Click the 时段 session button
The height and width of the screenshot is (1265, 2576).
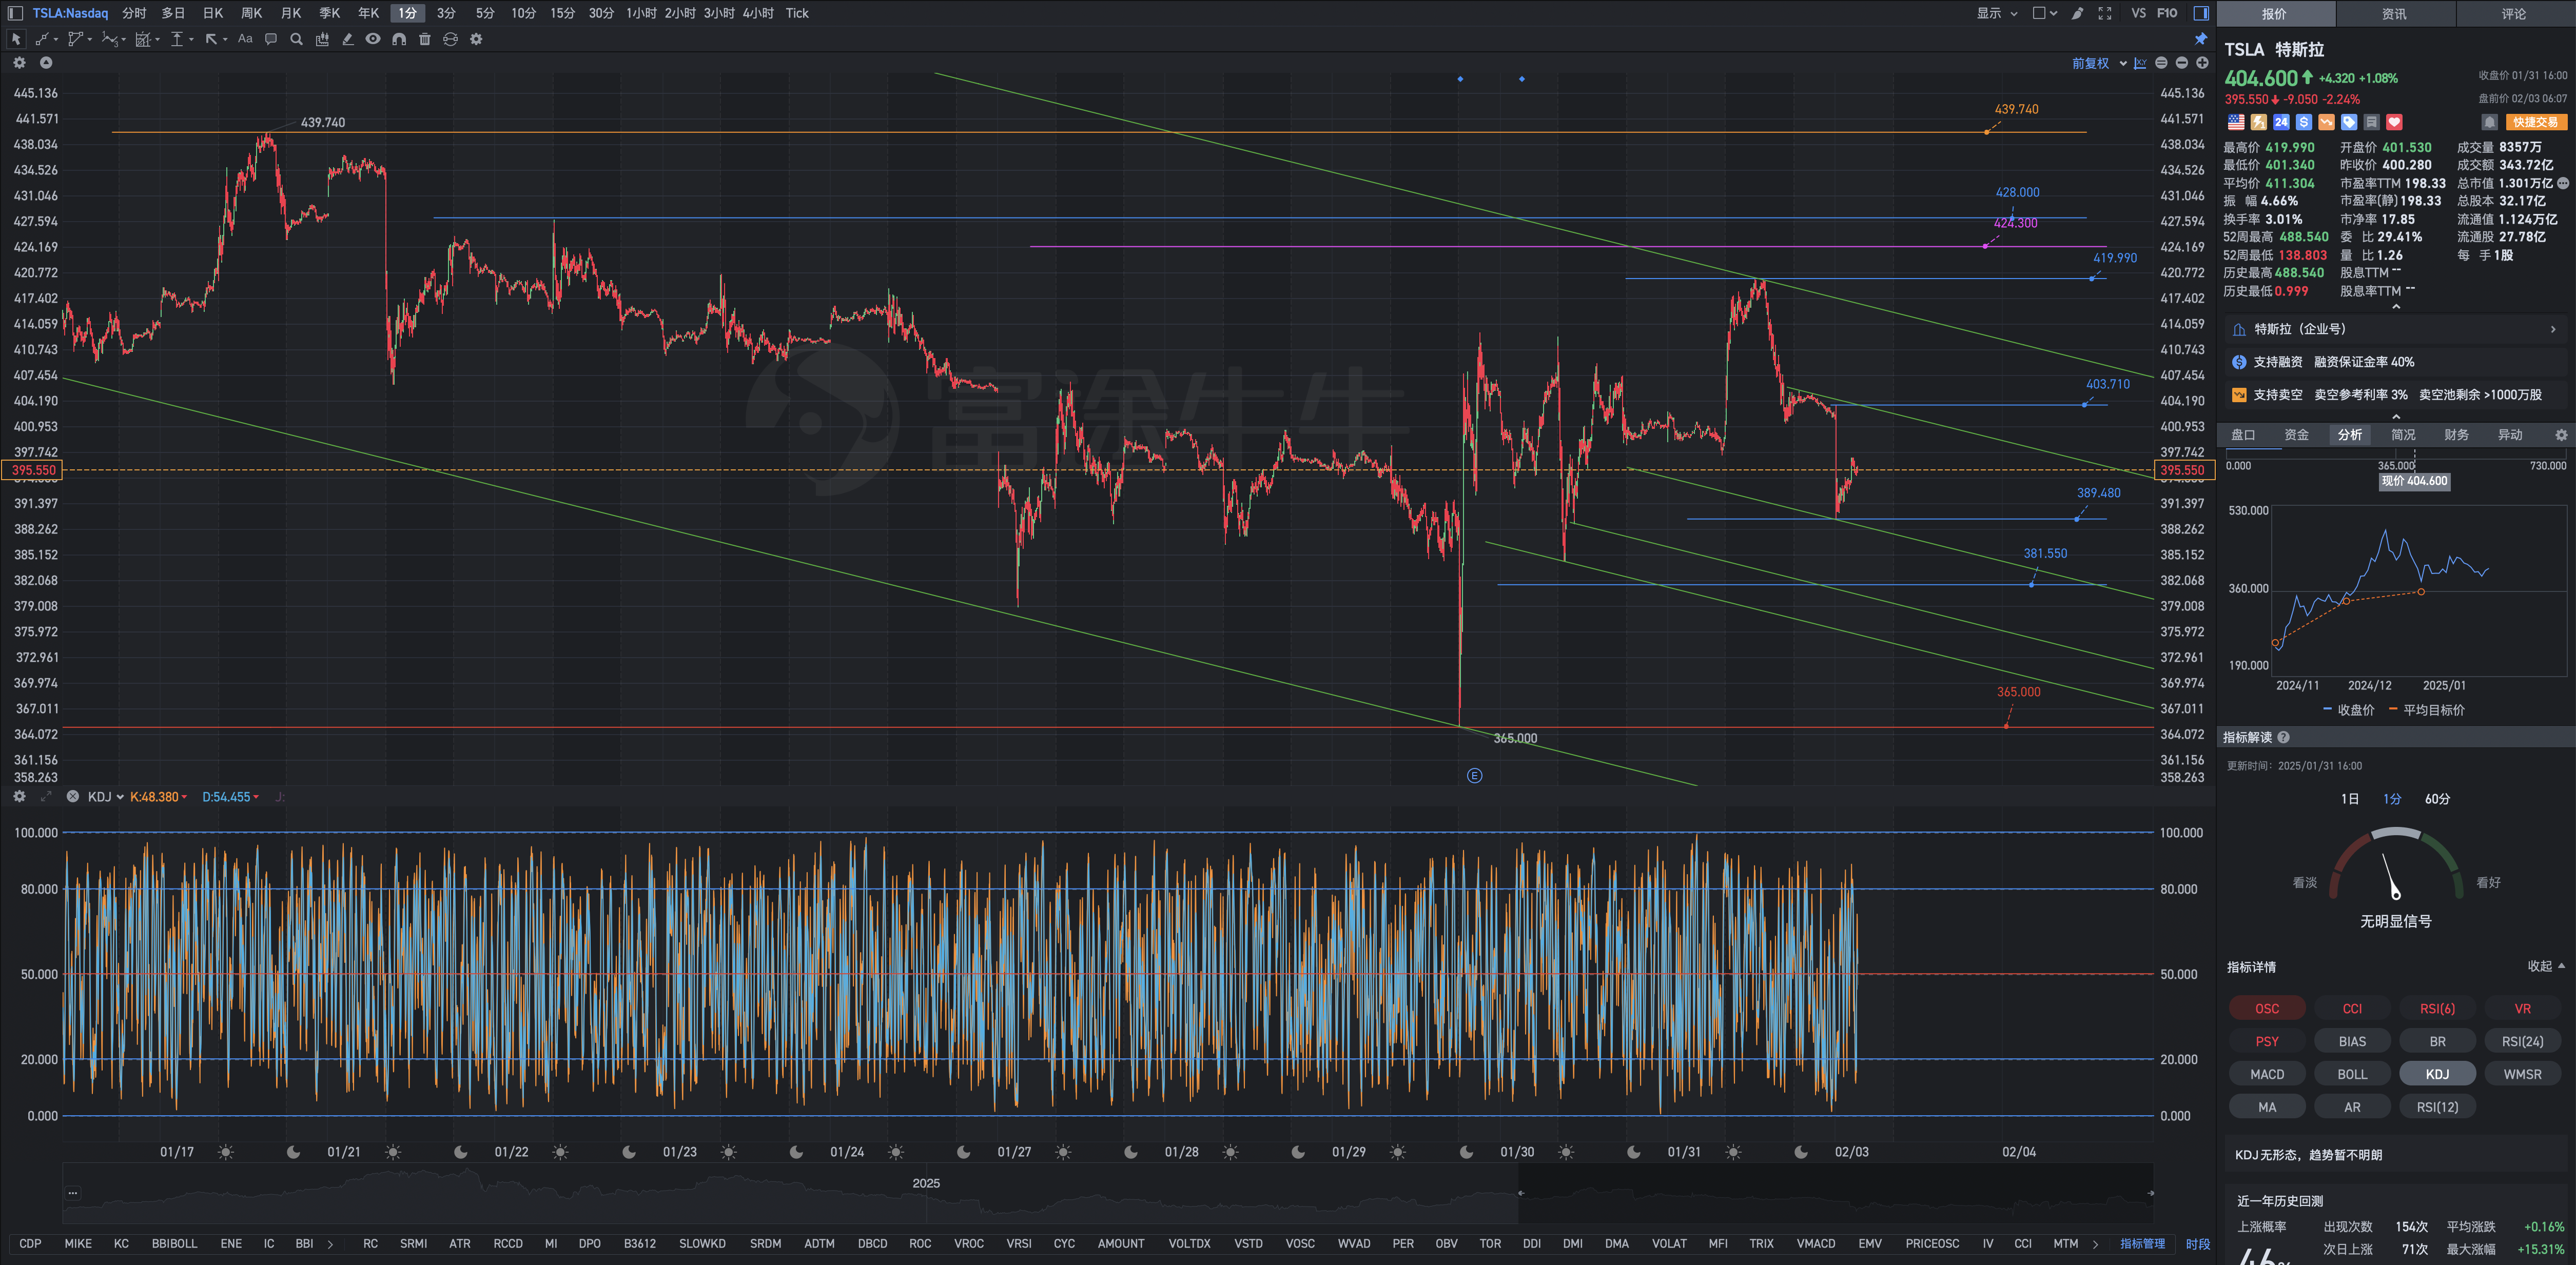(x=2198, y=1244)
